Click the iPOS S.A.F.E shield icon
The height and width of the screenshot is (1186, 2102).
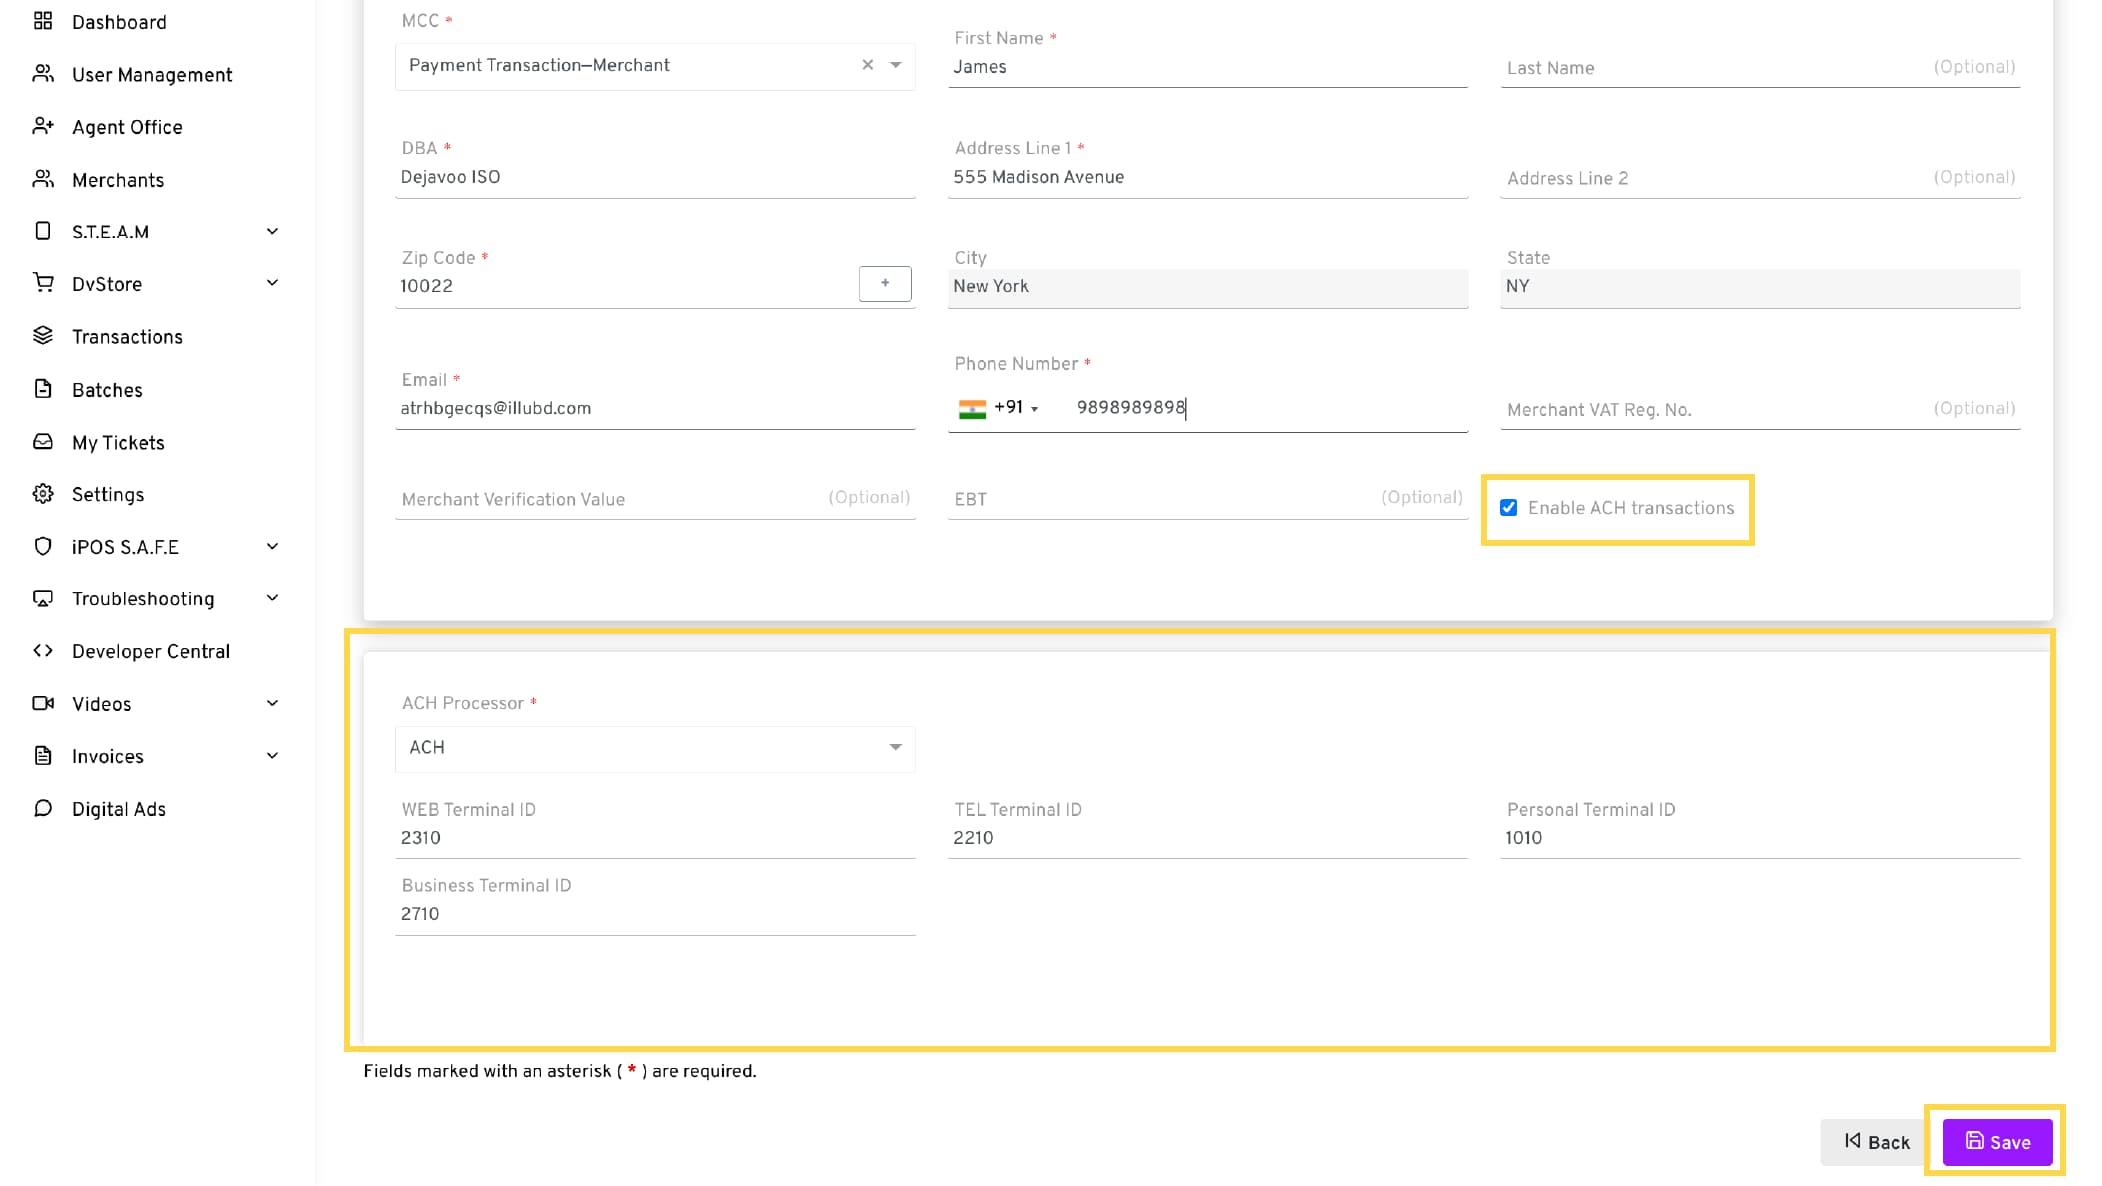[x=43, y=546]
